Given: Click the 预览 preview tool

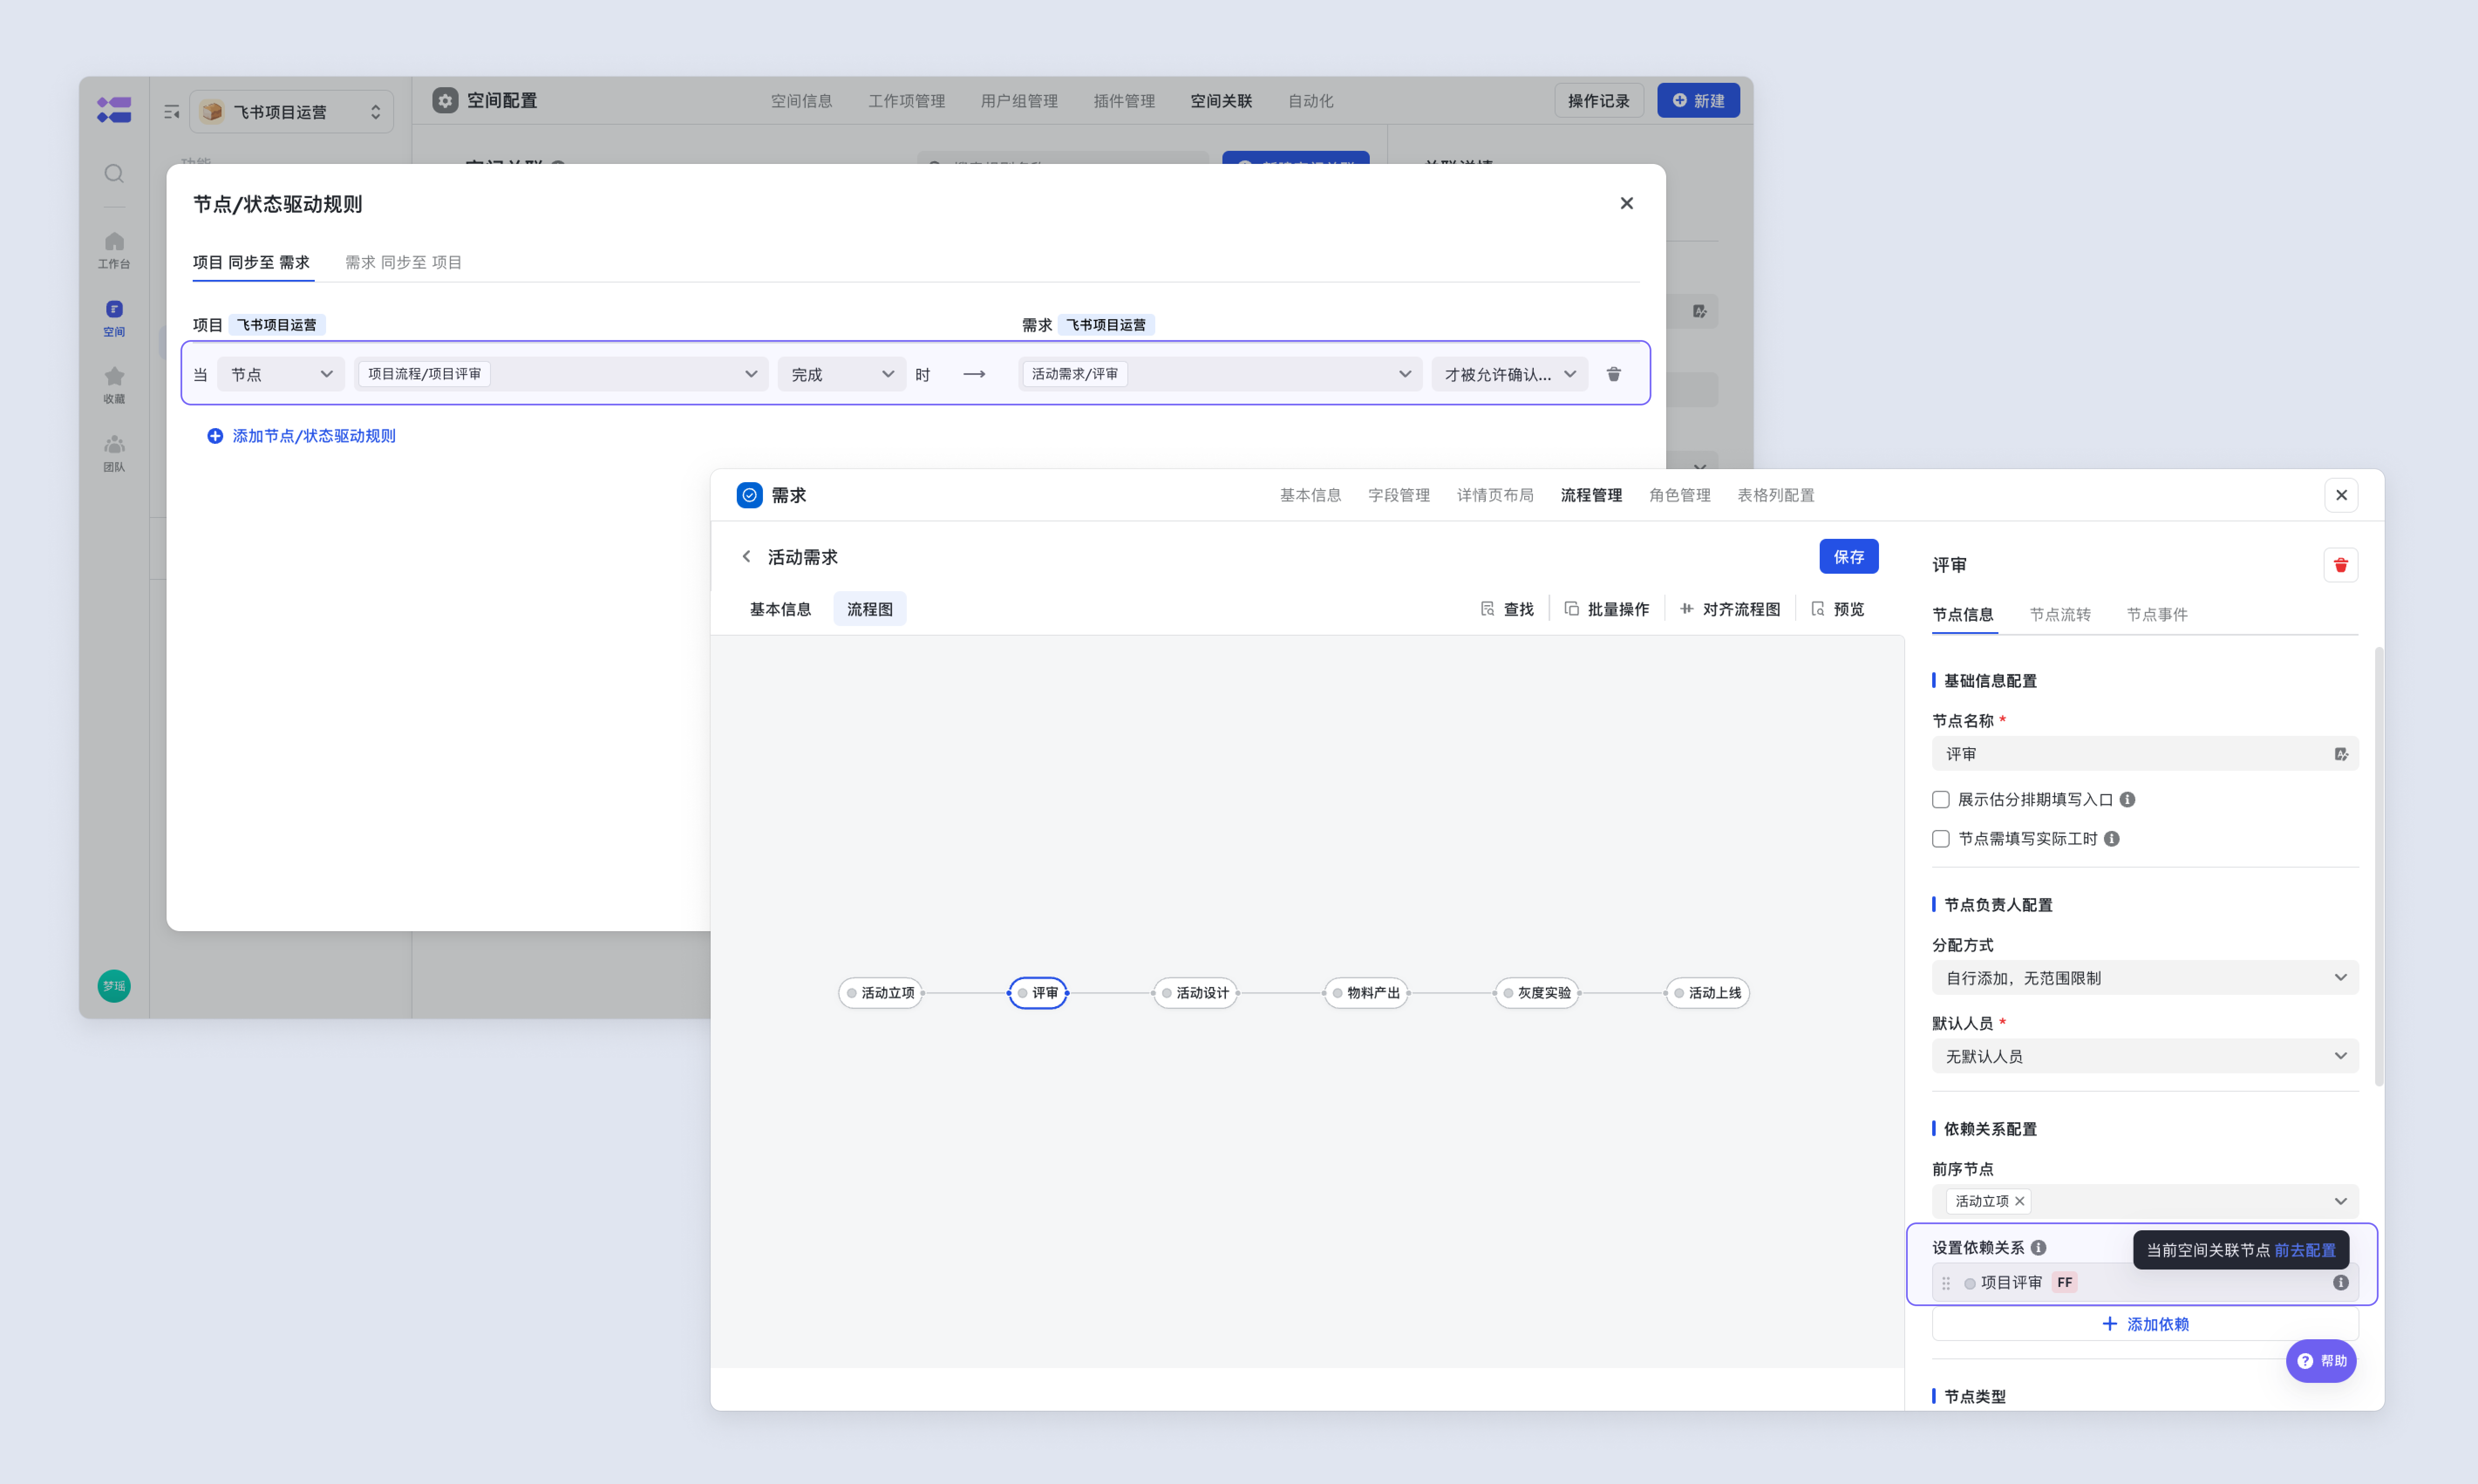Looking at the screenshot, I should (1837, 609).
